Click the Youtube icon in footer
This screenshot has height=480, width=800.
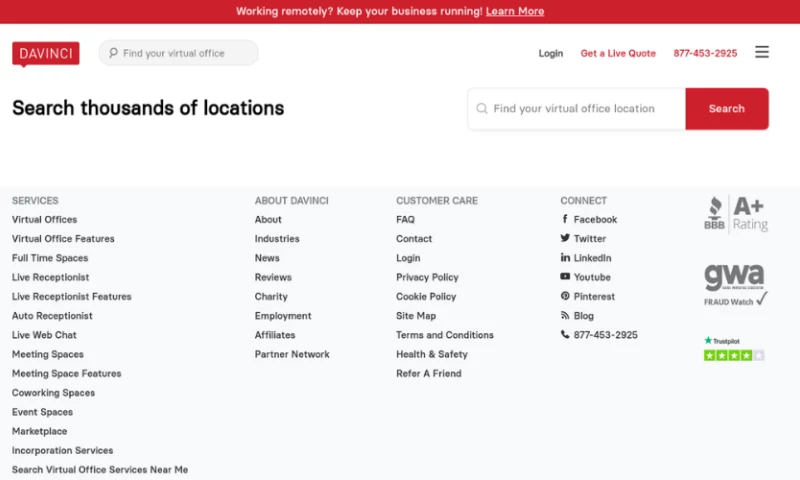pyautogui.click(x=565, y=277)
